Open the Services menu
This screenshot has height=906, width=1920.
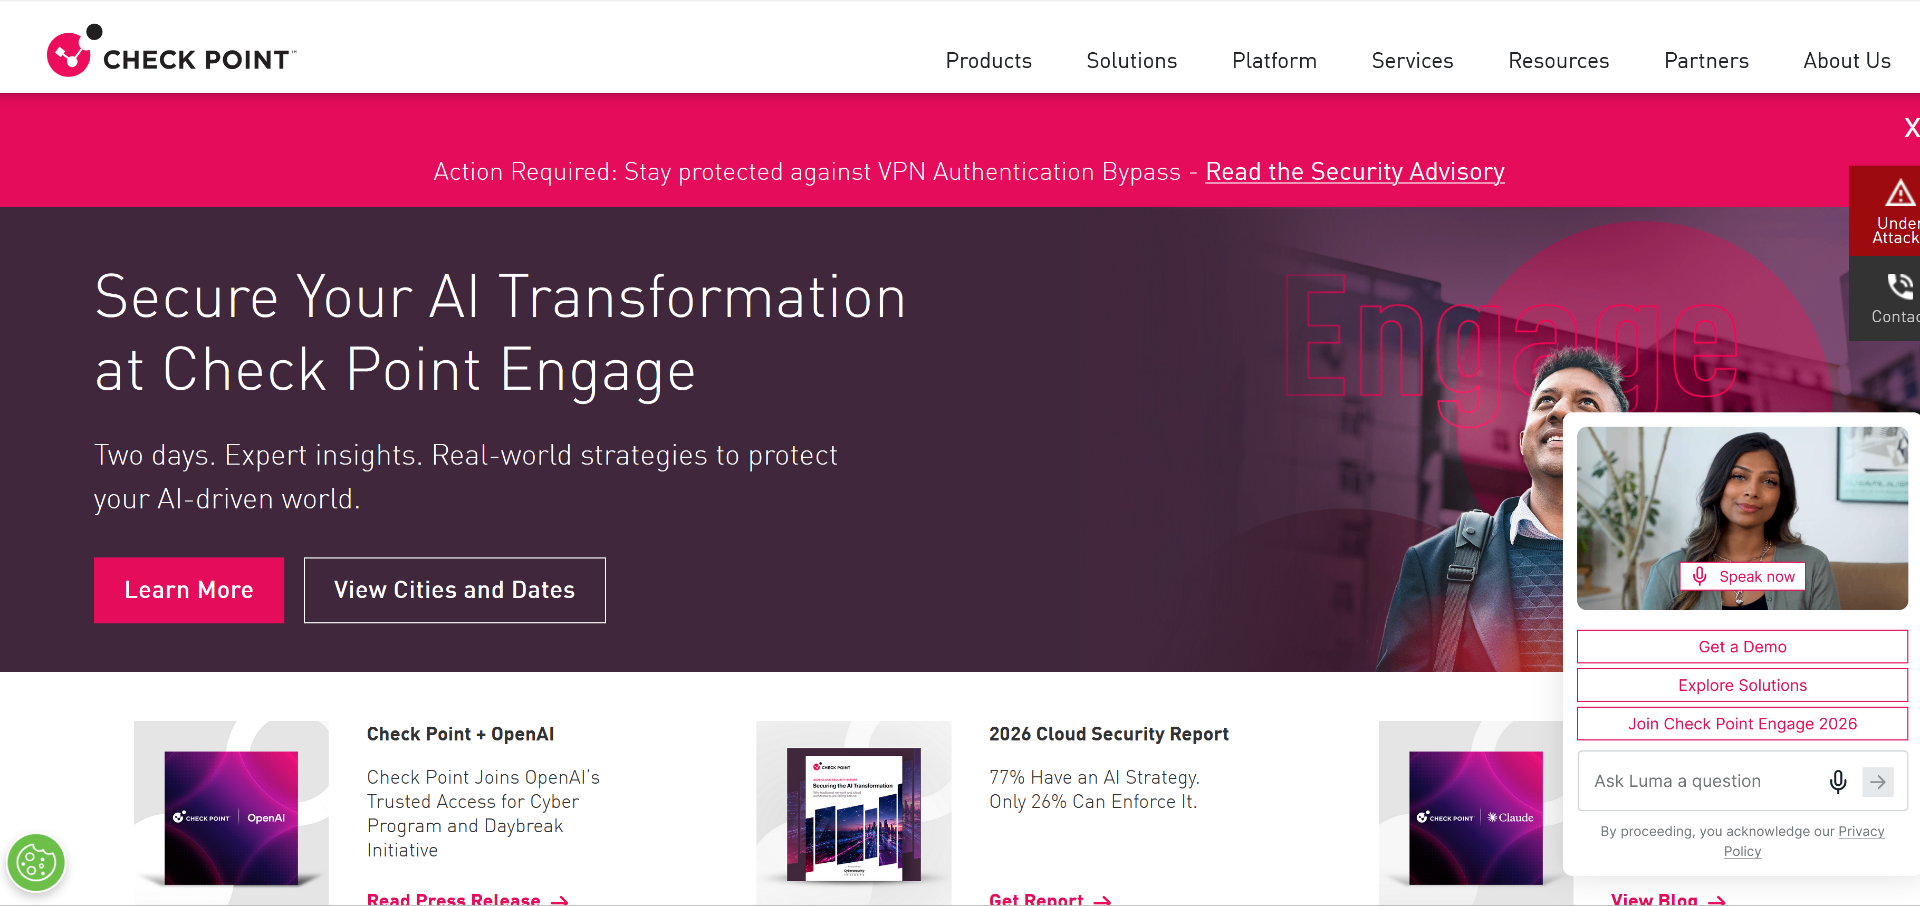tap(1412, 61)
